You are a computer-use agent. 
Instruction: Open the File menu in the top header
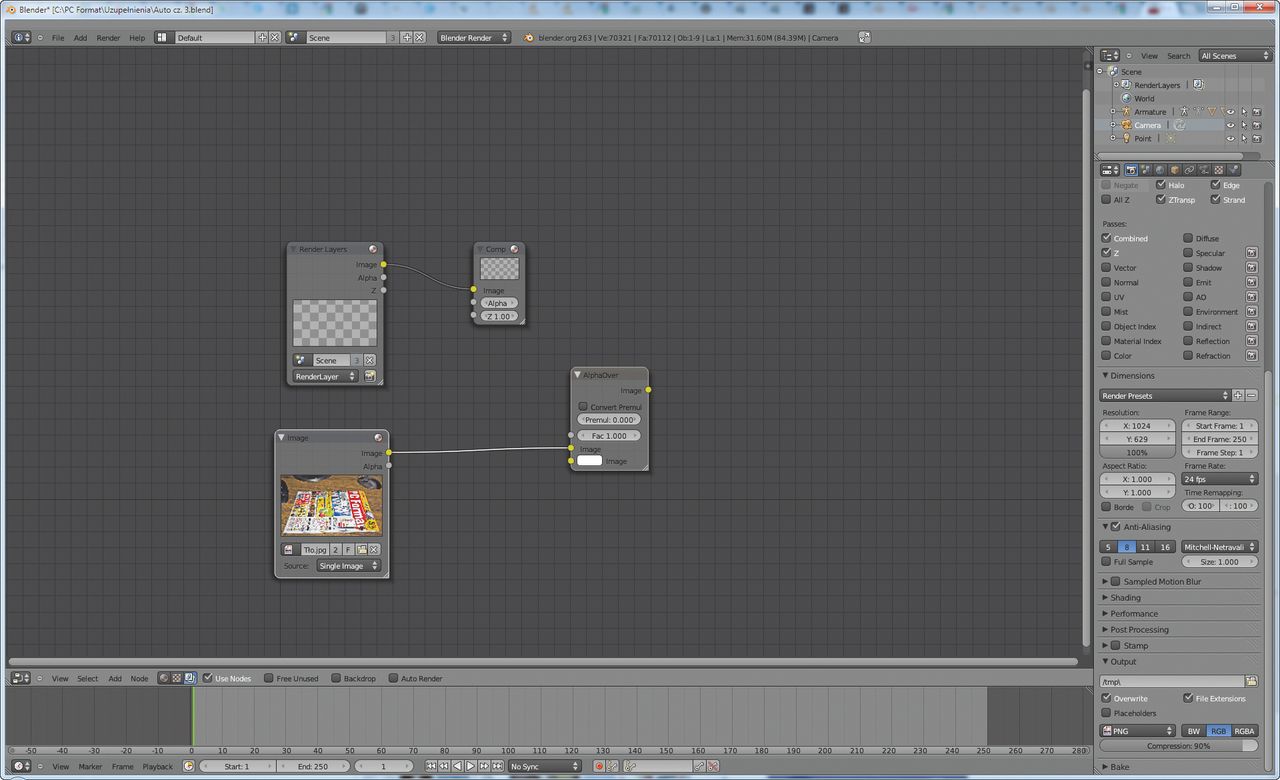58,37
